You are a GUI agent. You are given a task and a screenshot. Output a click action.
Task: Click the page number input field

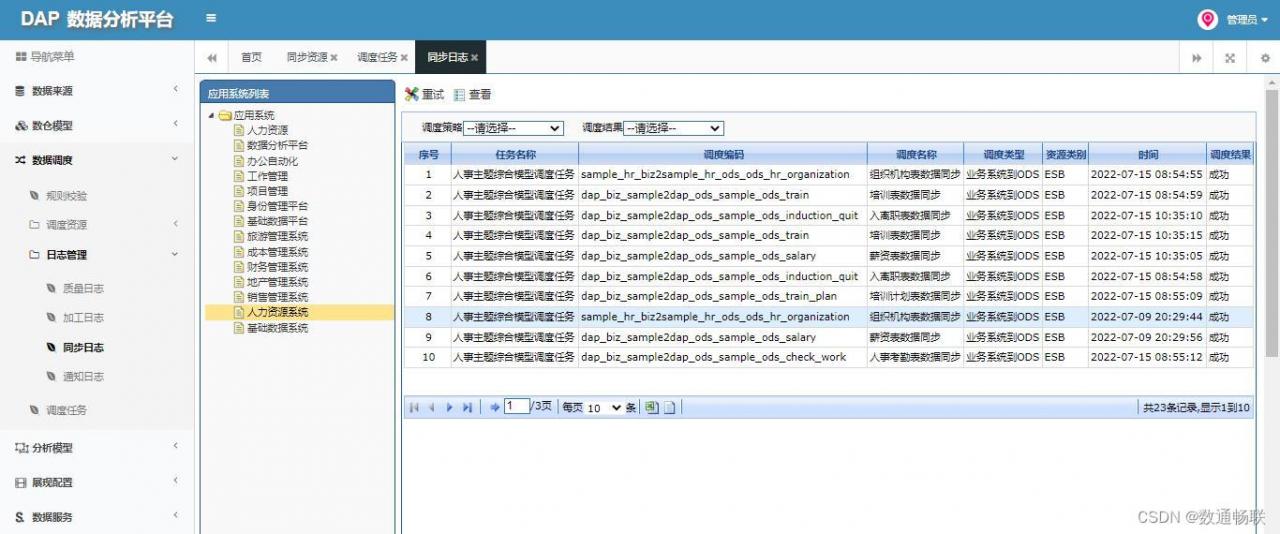click(517, 407)
